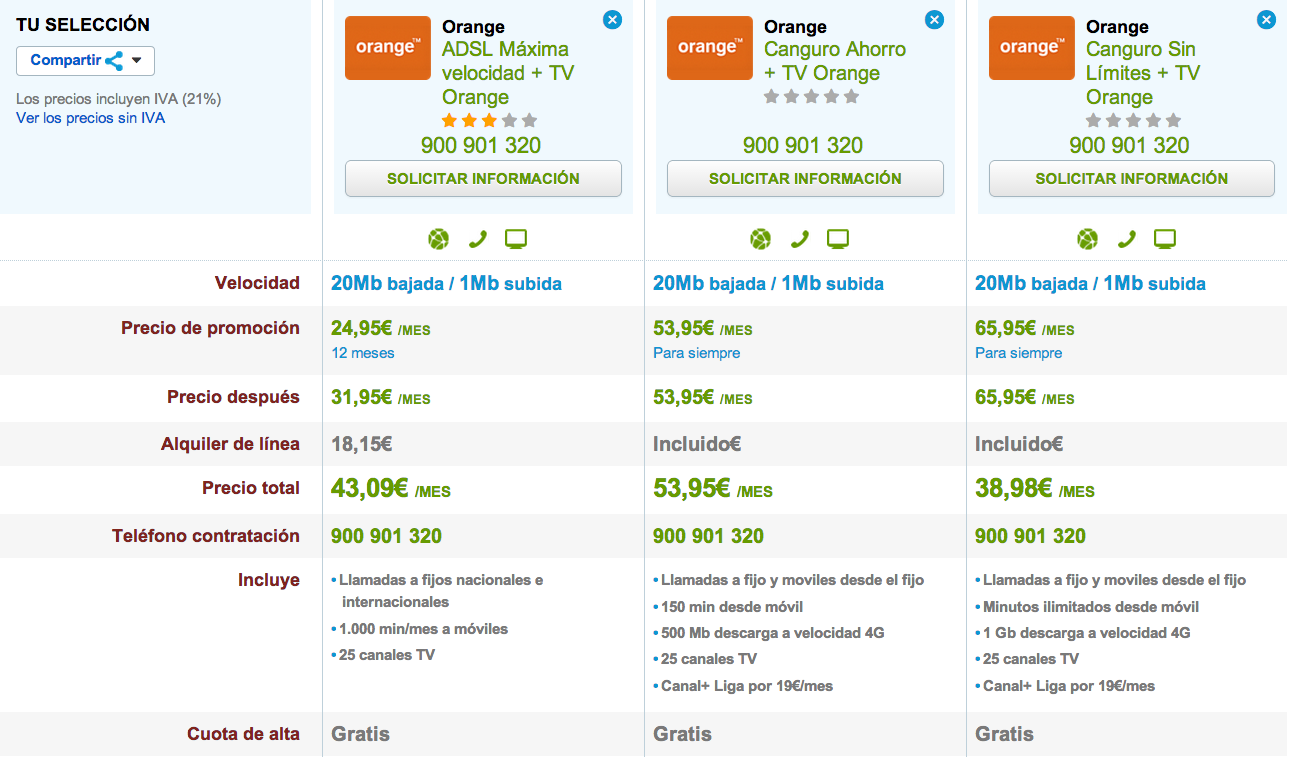Screen dimensions: 1290x757
Task: Open the Compartir share dropdown
Action: (85, 60)
